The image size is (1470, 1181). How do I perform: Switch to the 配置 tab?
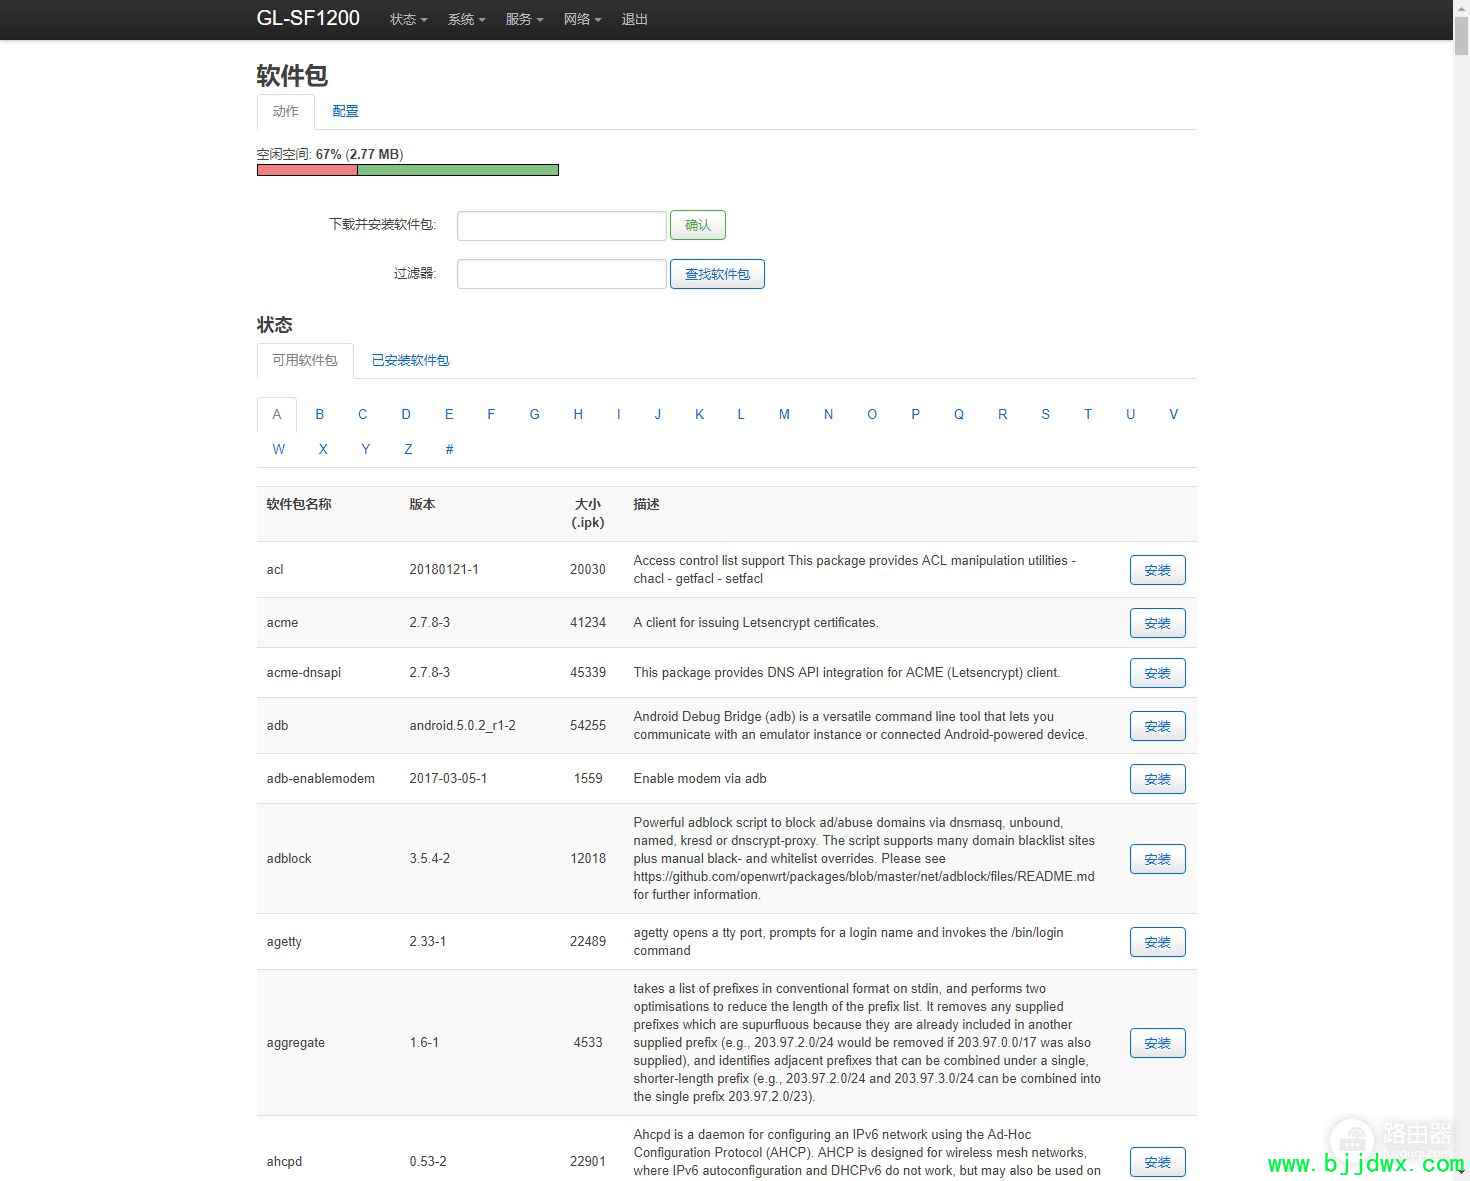point(345,112)
